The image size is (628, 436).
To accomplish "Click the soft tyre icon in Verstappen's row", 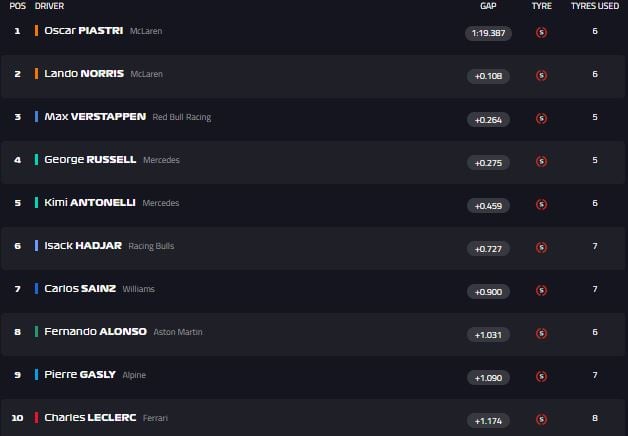I will 541,118.
